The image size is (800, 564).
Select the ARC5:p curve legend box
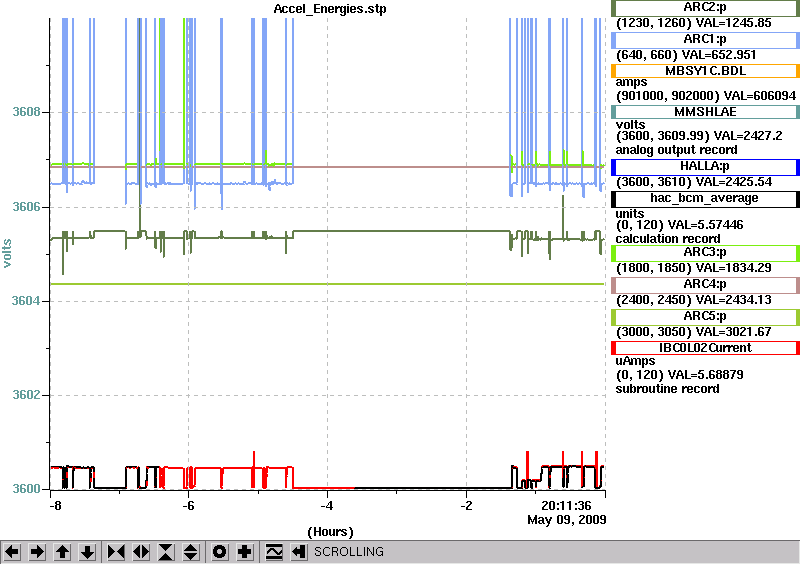tap(705, 316)
